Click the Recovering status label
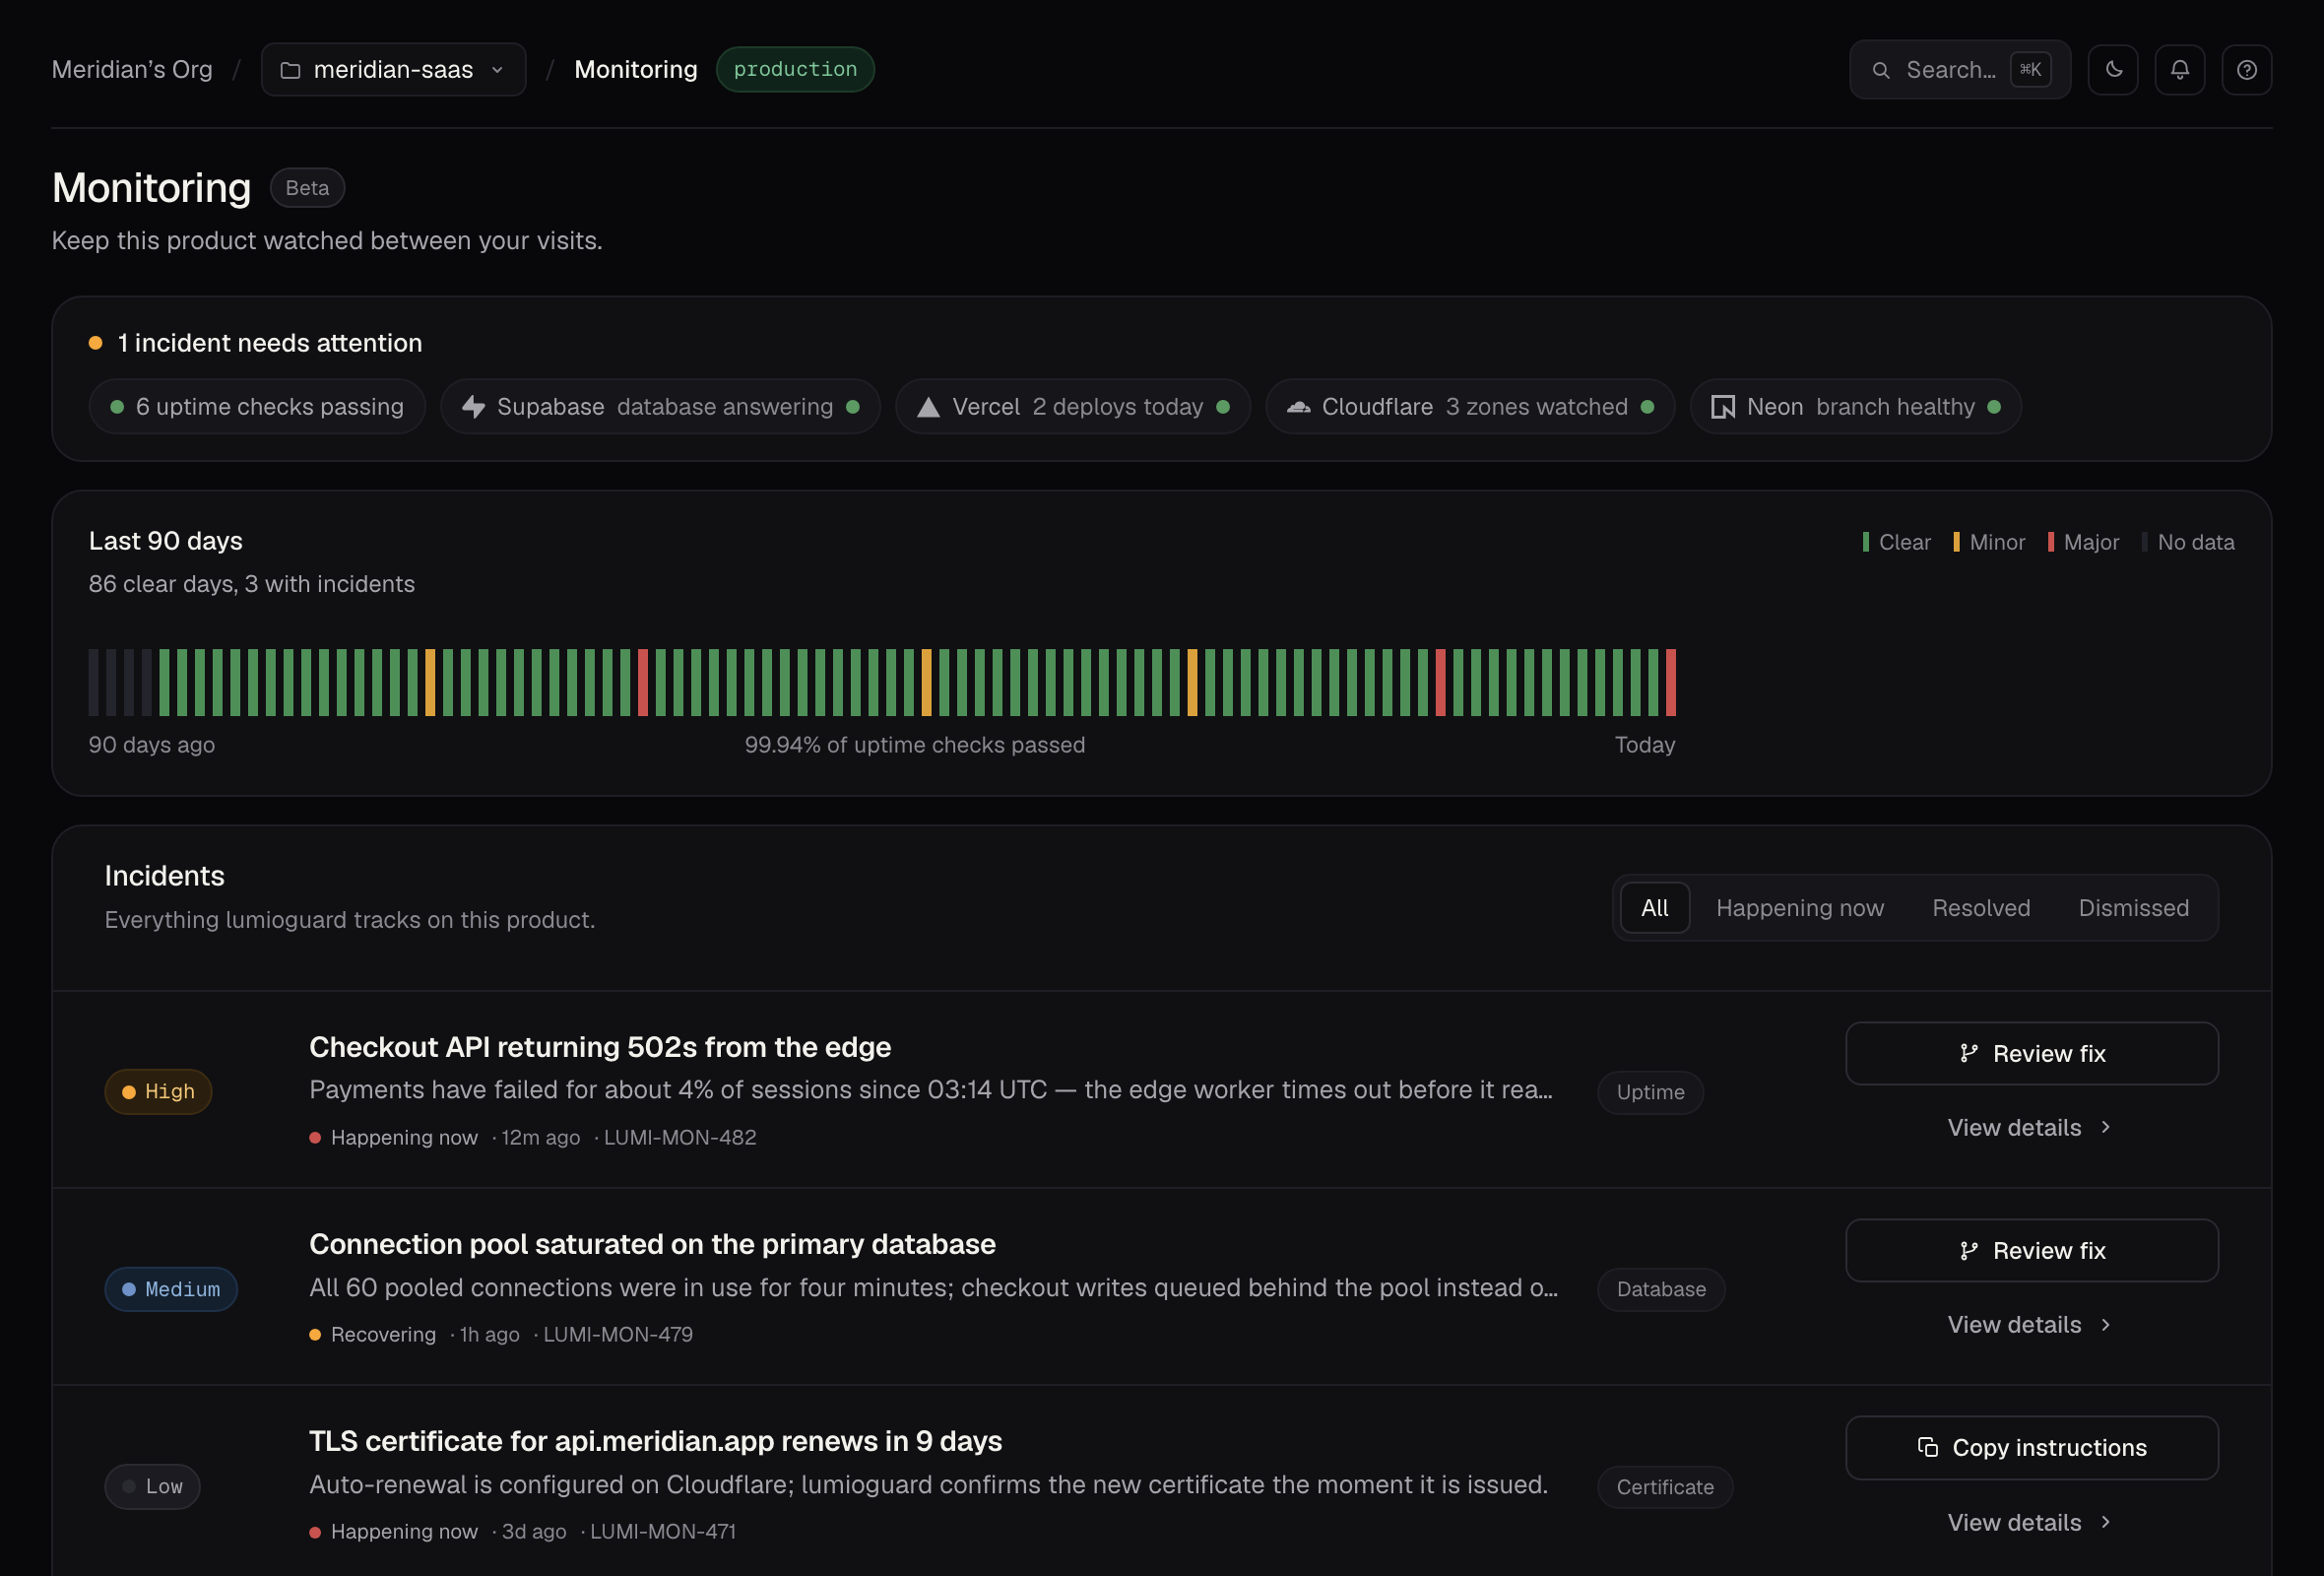This screenshot has width=2324, height=1576. (383, 1334)
